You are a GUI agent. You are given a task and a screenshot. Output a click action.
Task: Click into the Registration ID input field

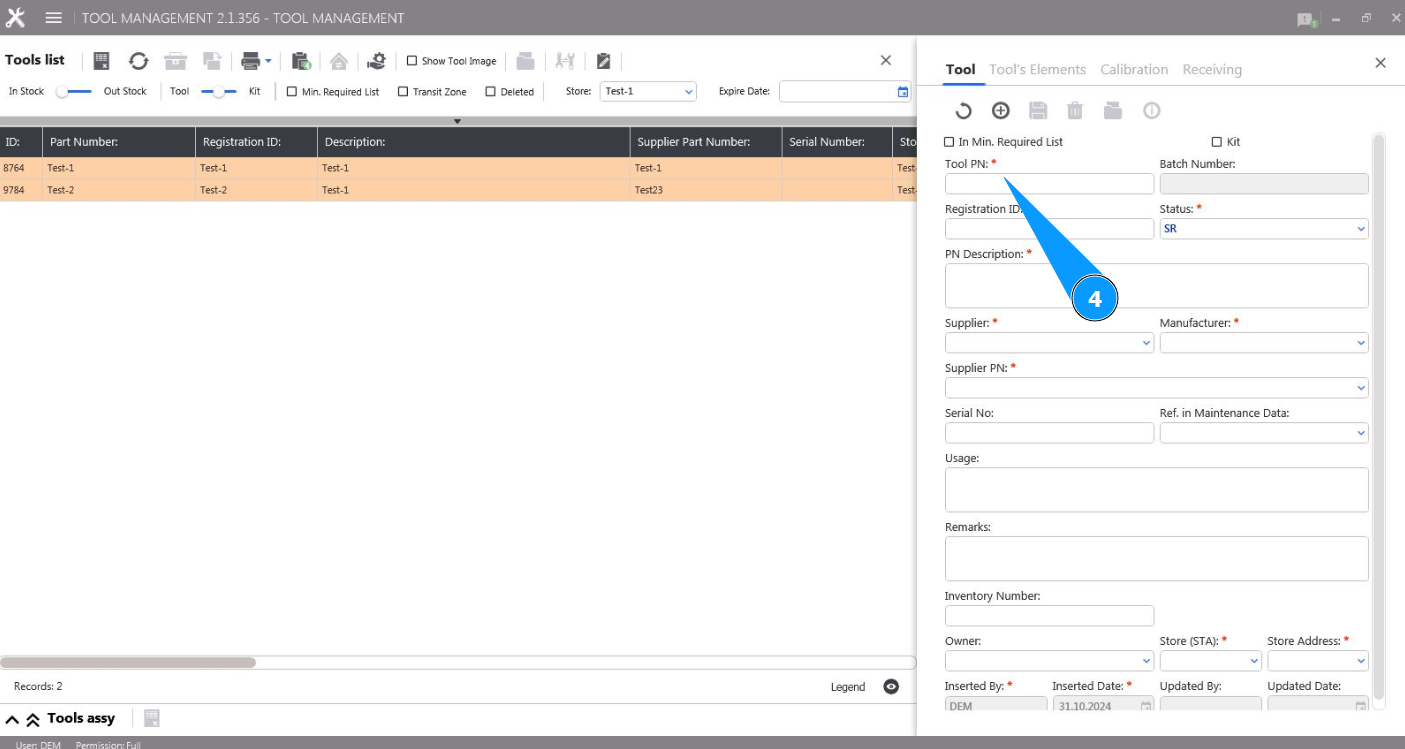tap(1049, 228)
